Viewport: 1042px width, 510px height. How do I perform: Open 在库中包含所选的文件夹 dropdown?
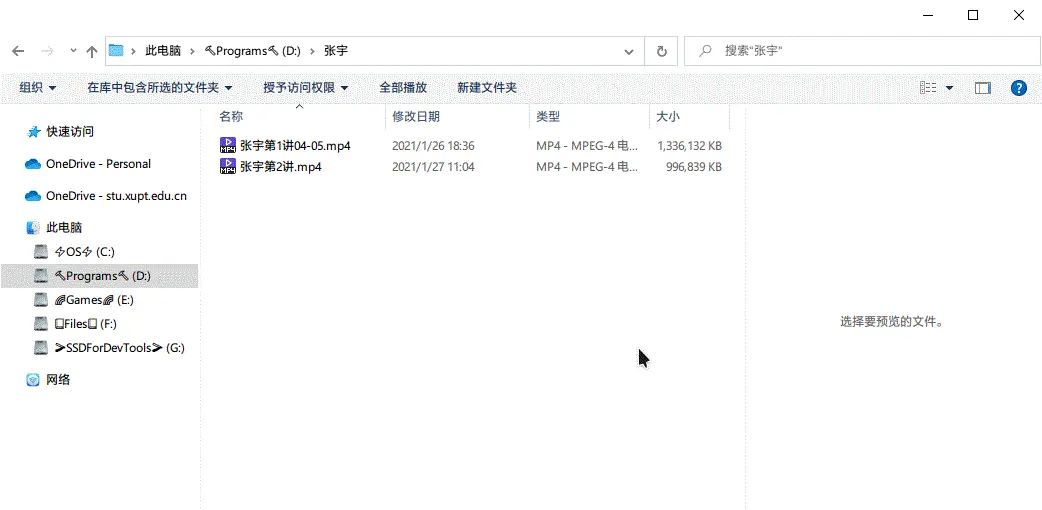(160, 87)
